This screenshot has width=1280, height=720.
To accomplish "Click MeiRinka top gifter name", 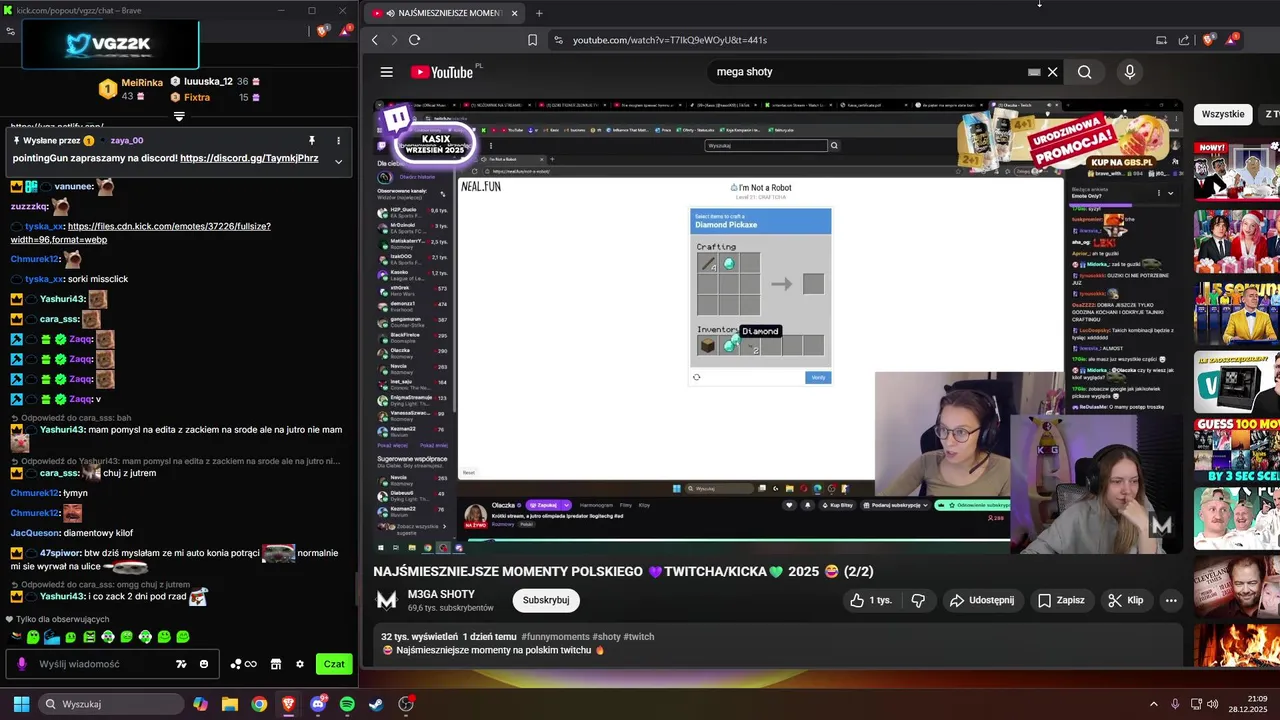I will [x=142, y=83].
